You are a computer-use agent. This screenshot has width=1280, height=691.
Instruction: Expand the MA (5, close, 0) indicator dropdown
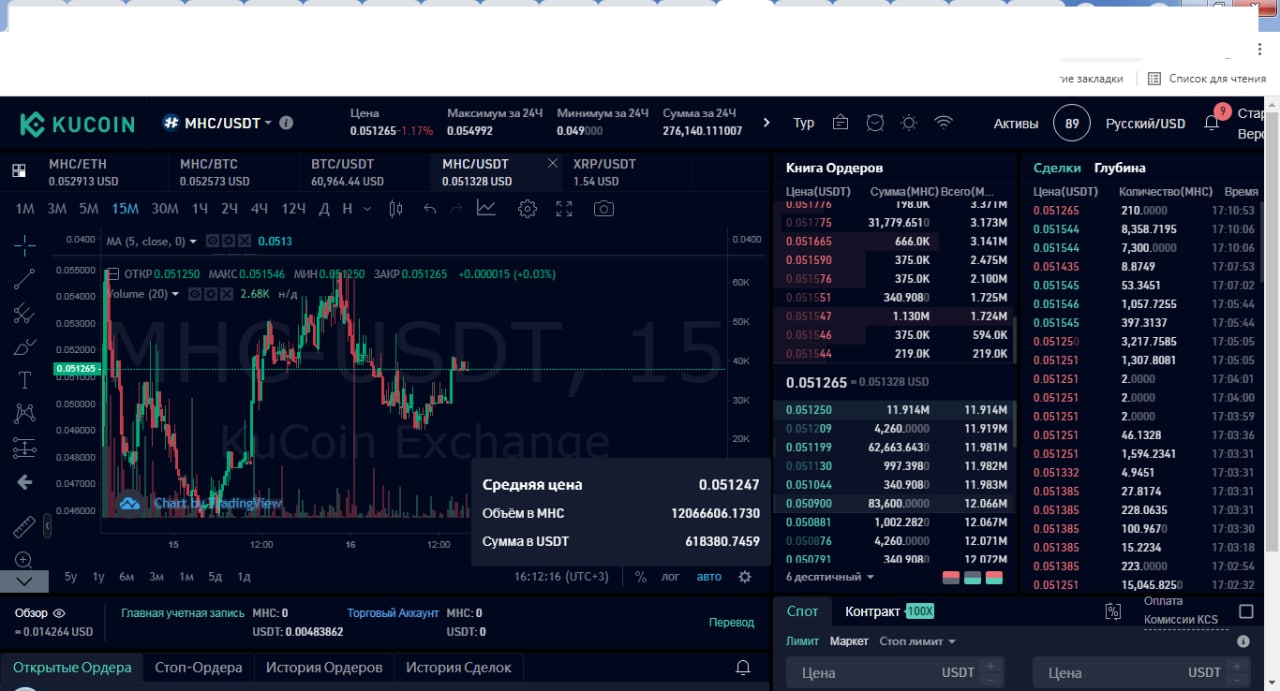[x=194, y=241]
